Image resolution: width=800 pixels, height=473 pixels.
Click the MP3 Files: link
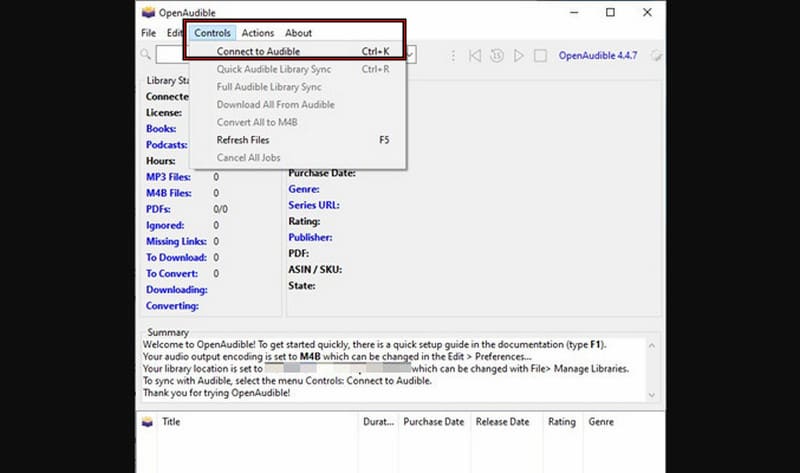[168, 177]
